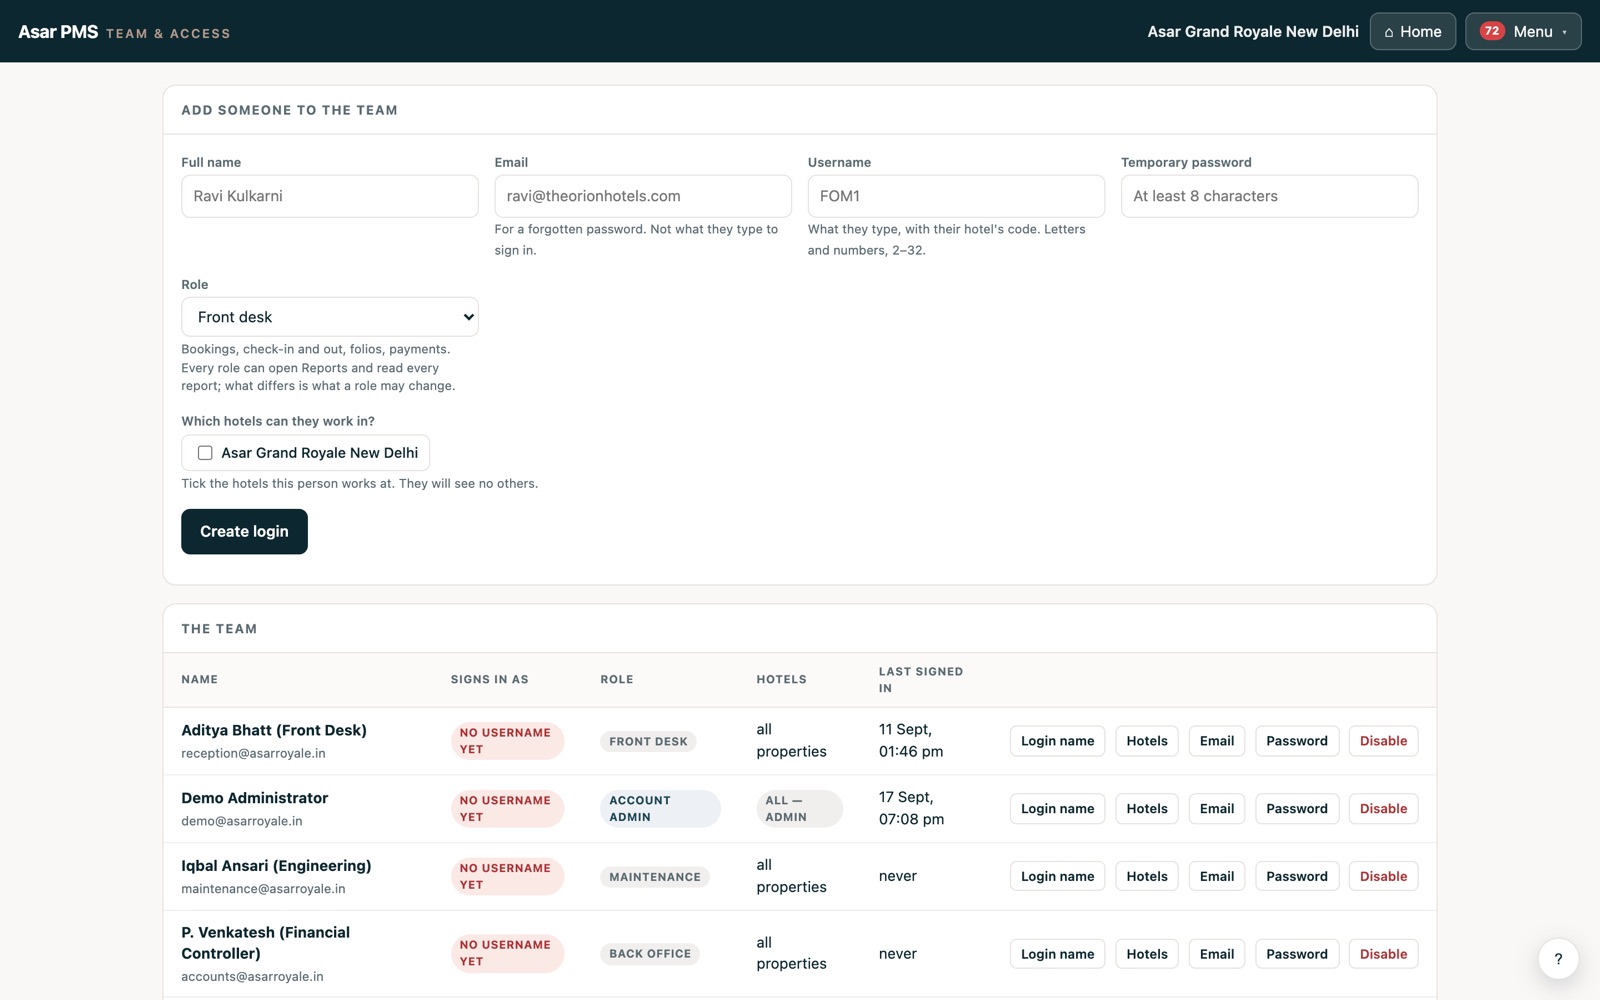This screenshot has height=1000, width=1600.
Task: Tick the Asar Grand Royale New Delhi checkbox
Action: (205, 453)
